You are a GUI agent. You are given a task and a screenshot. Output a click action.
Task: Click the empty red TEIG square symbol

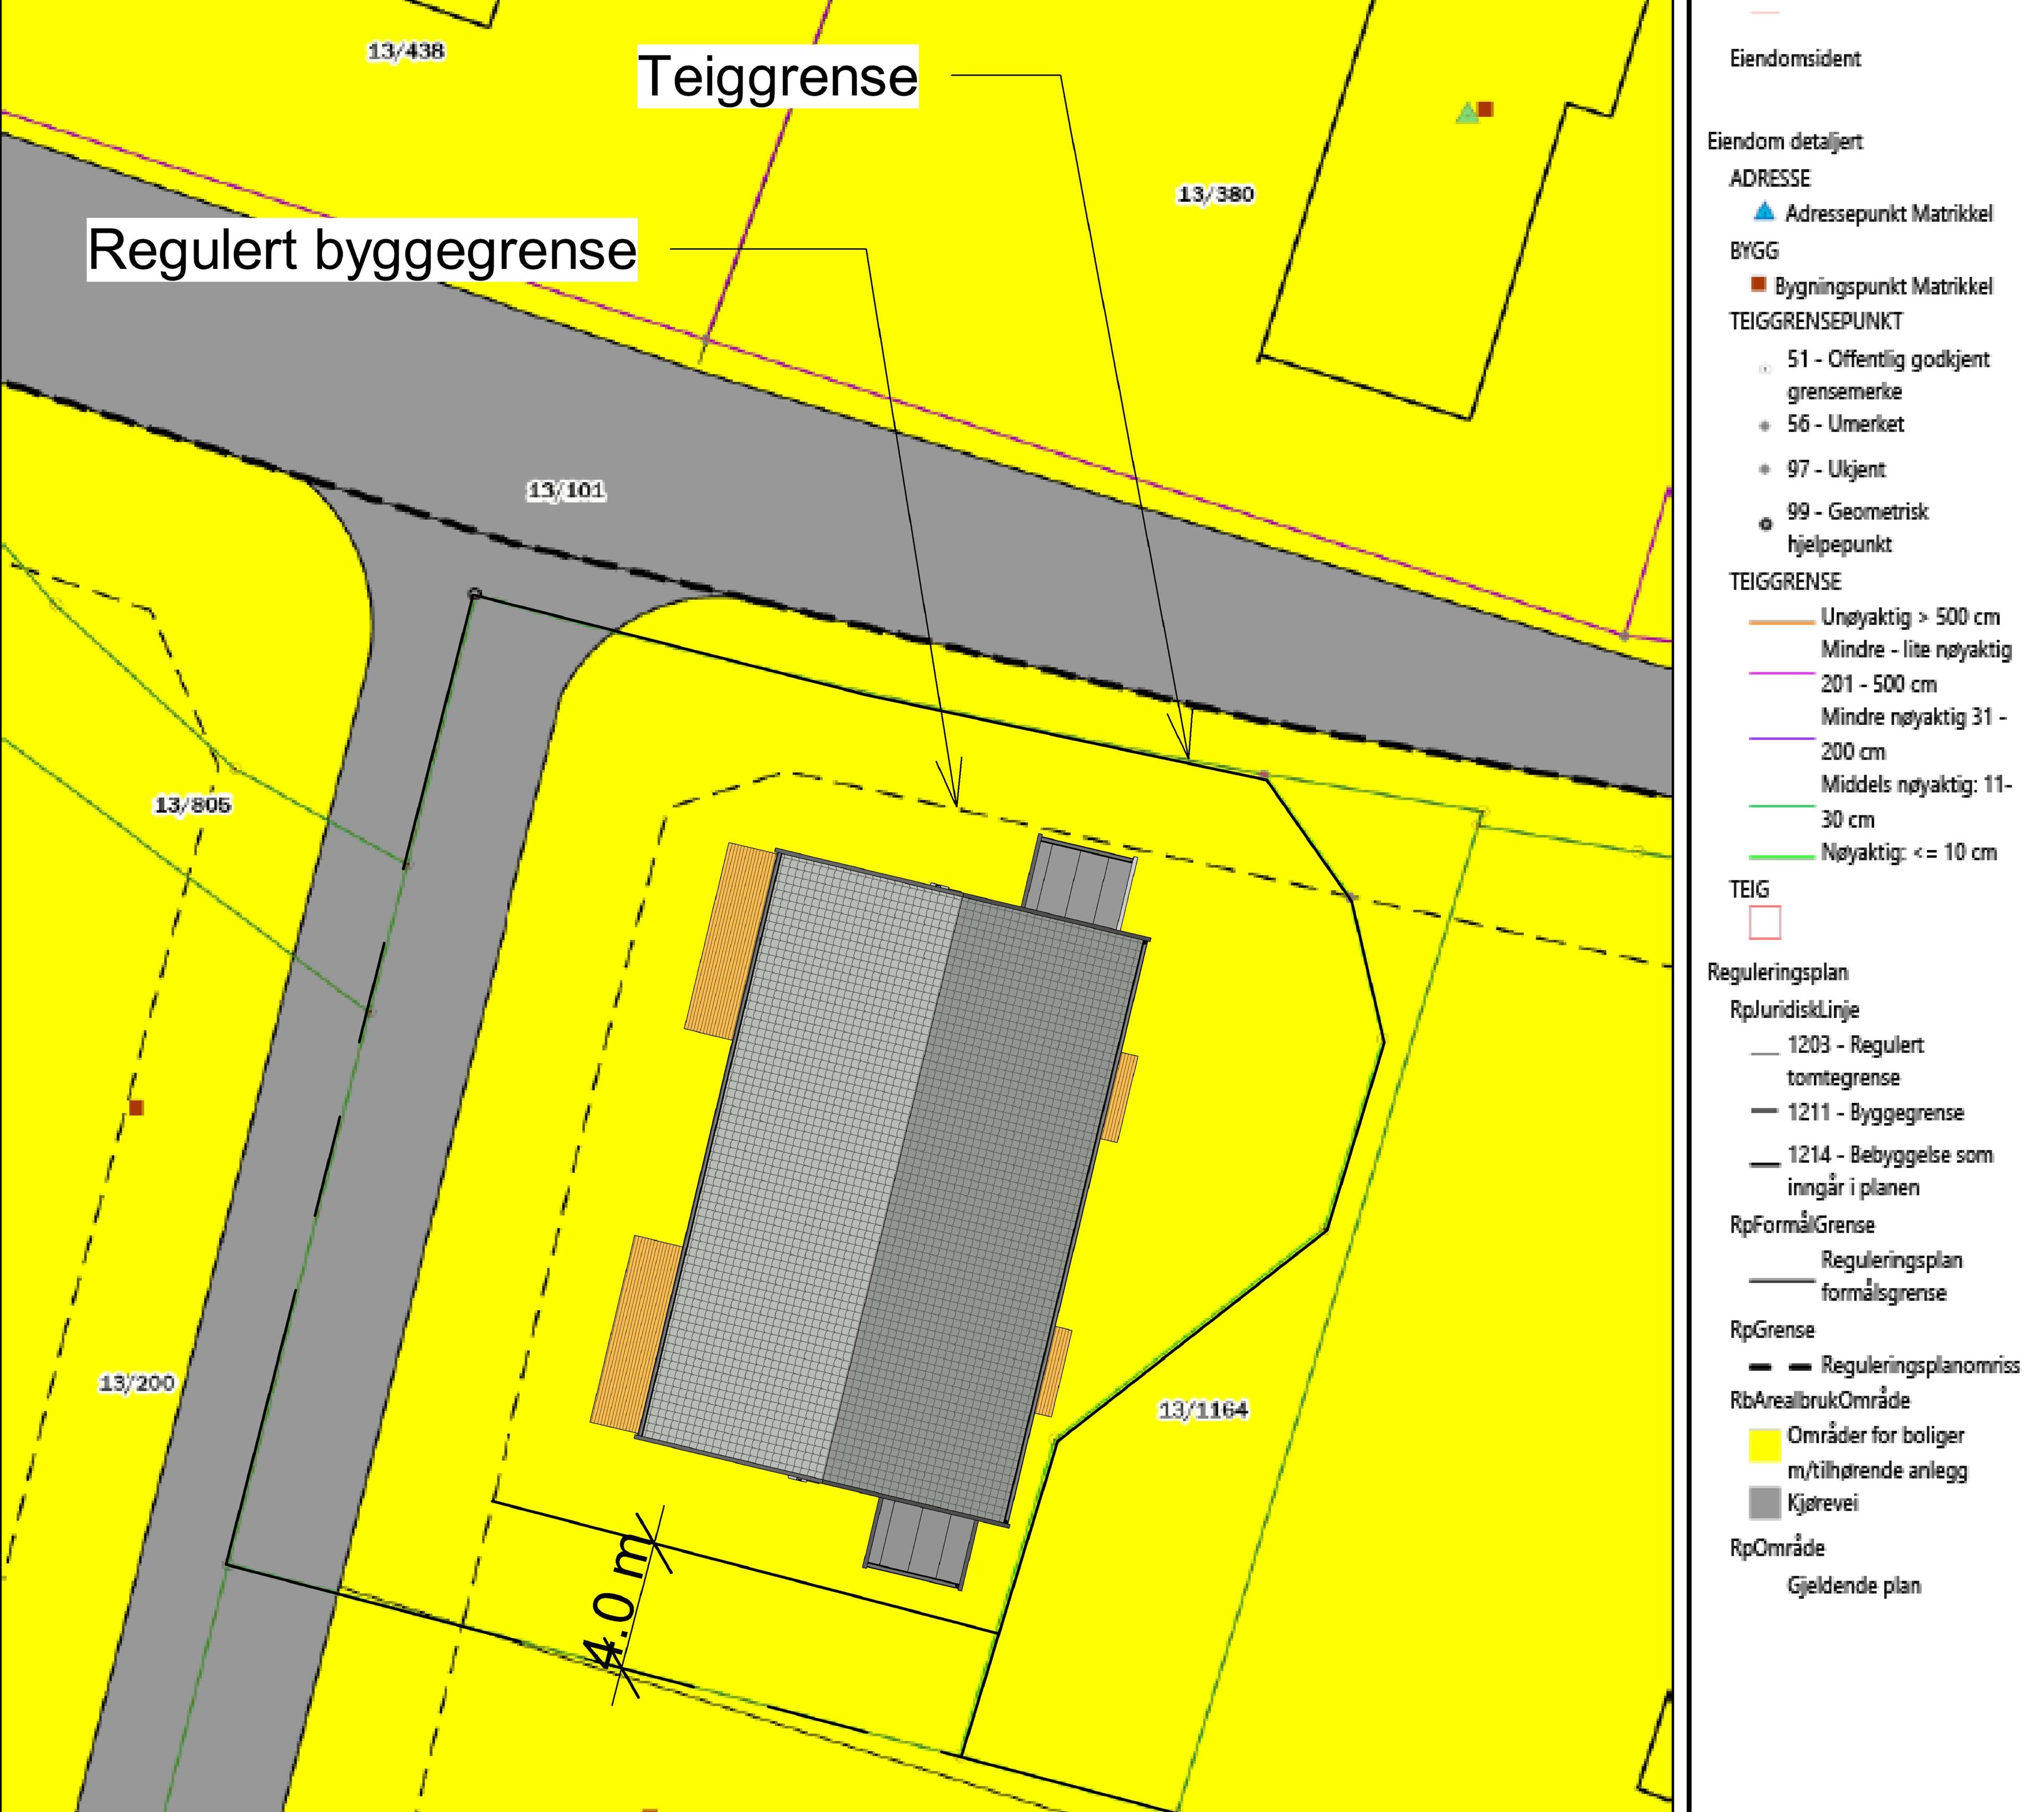coord(1765,922)
